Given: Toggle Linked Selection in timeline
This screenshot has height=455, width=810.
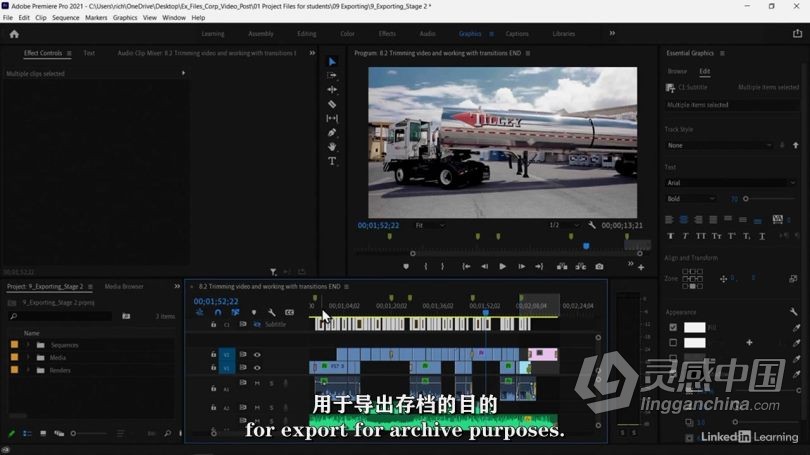Looking at the screenshot, I should (x=236, y=312).
